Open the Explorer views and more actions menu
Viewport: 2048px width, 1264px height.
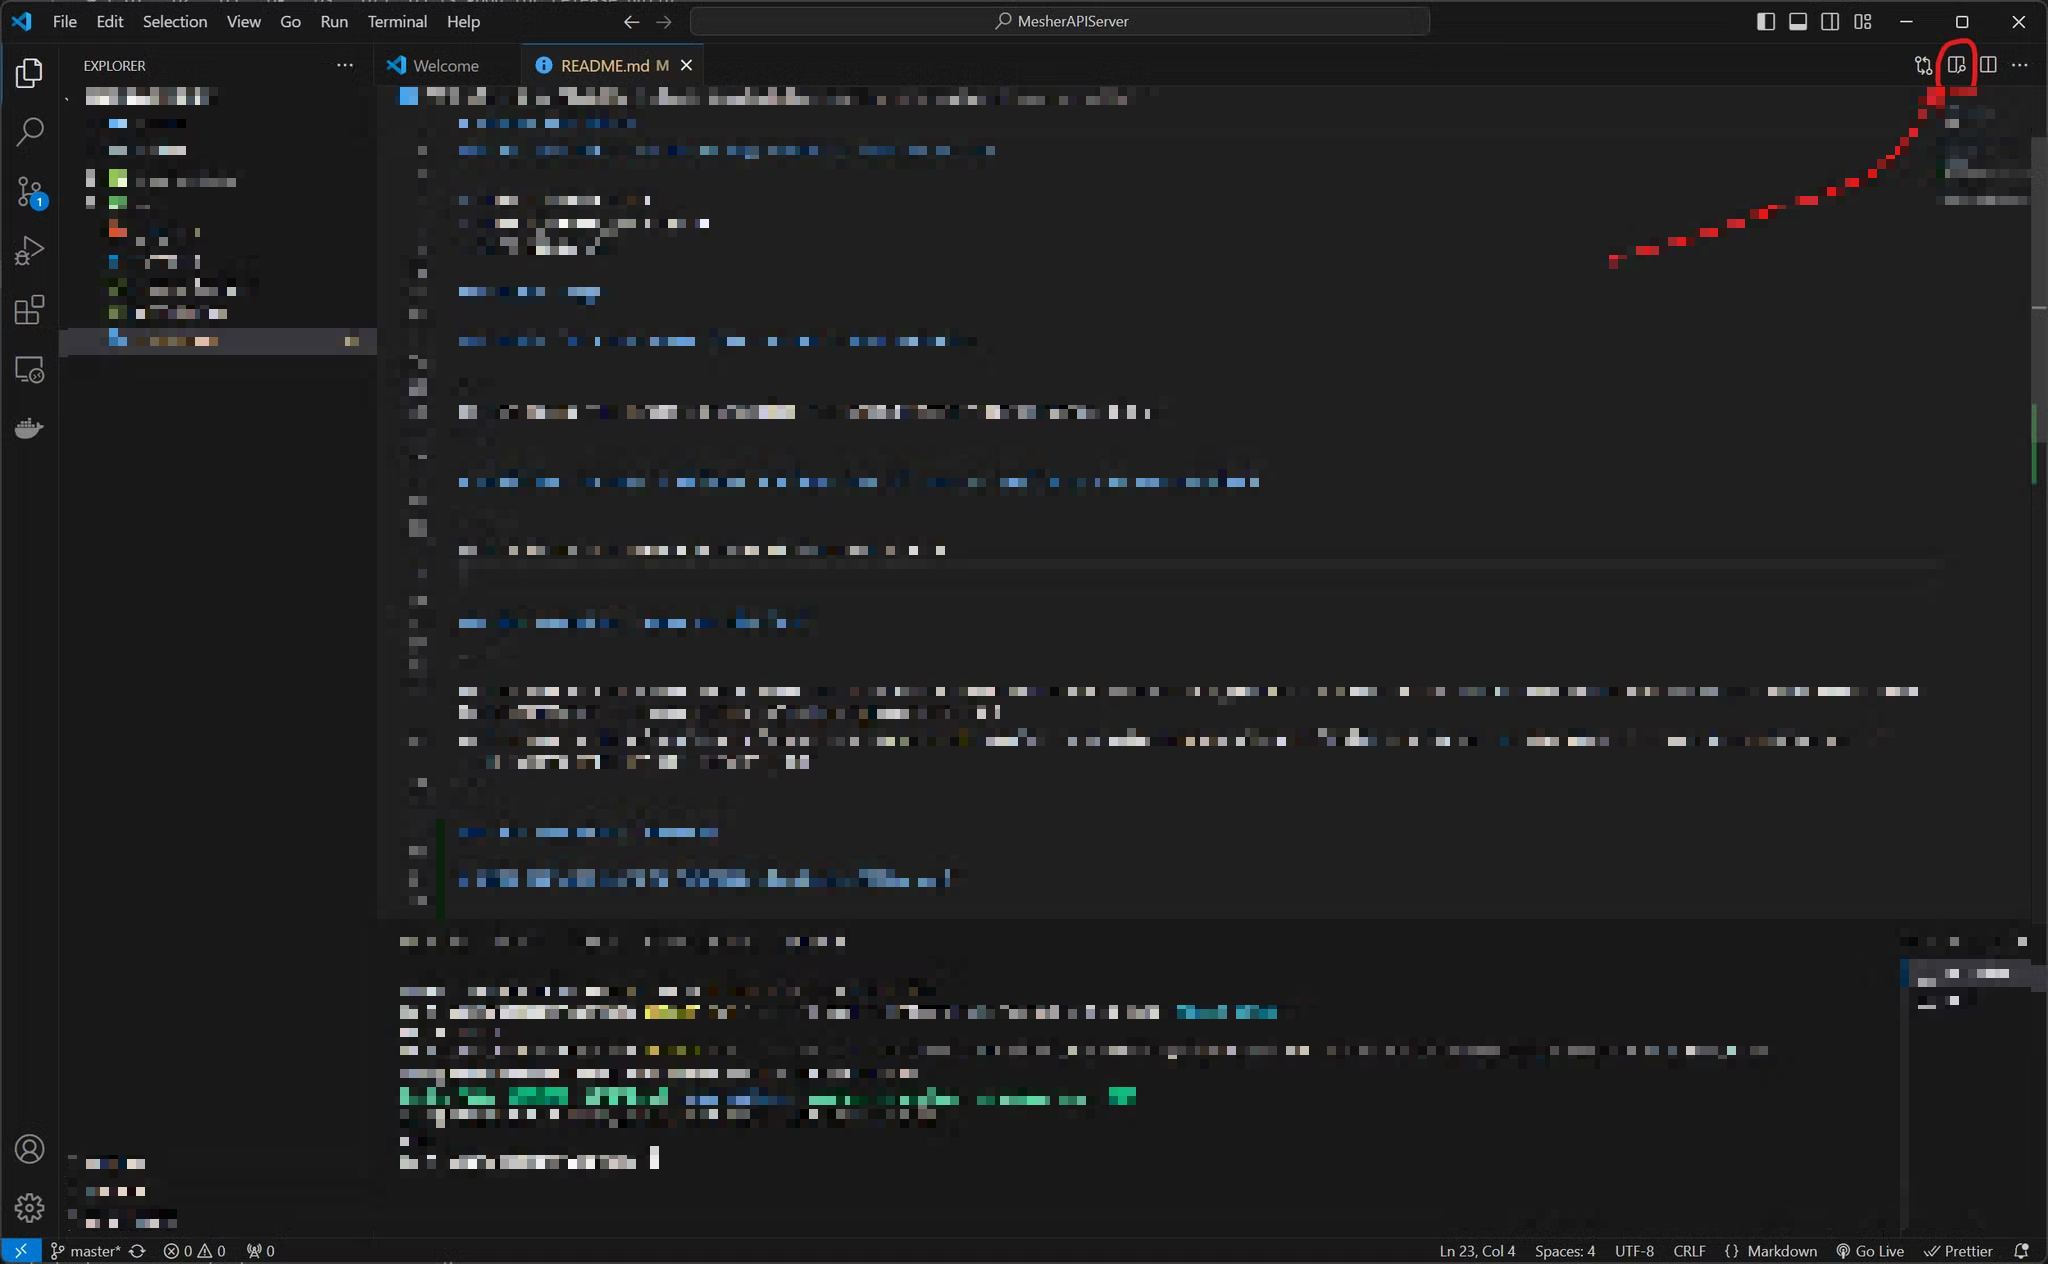click(x=345, y=65)
